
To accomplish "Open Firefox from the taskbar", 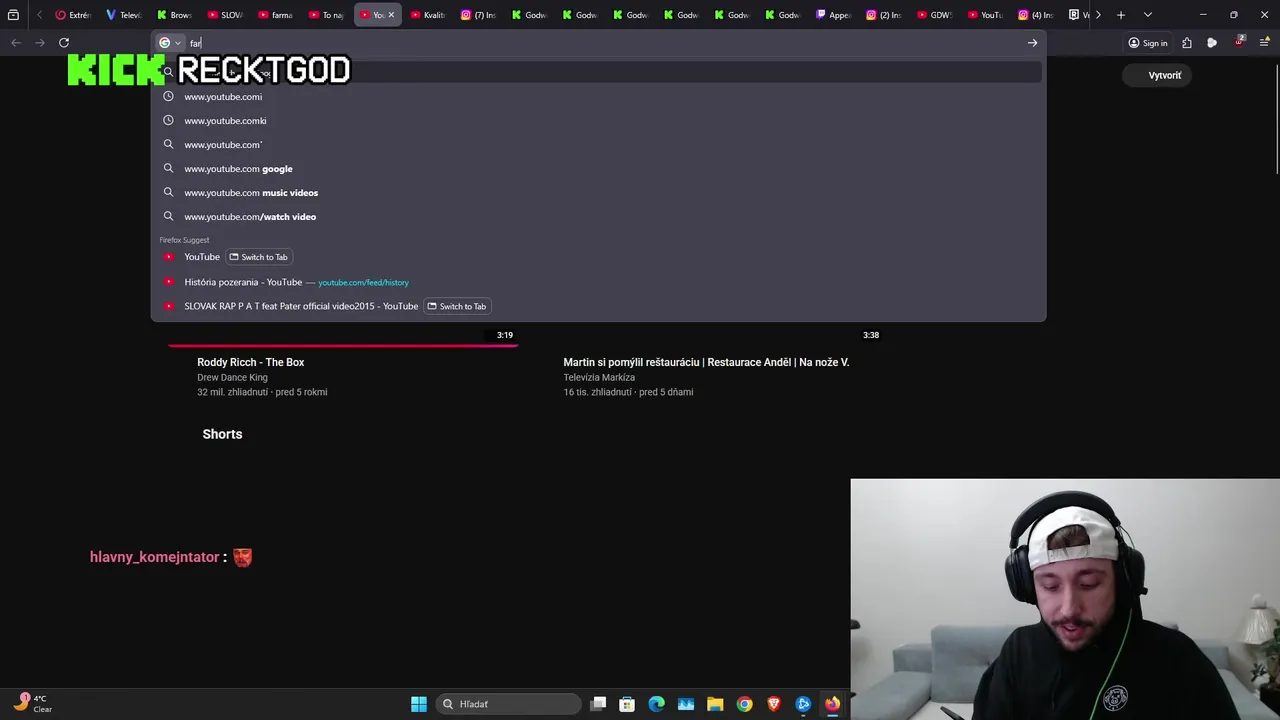I will pos(832,704).
